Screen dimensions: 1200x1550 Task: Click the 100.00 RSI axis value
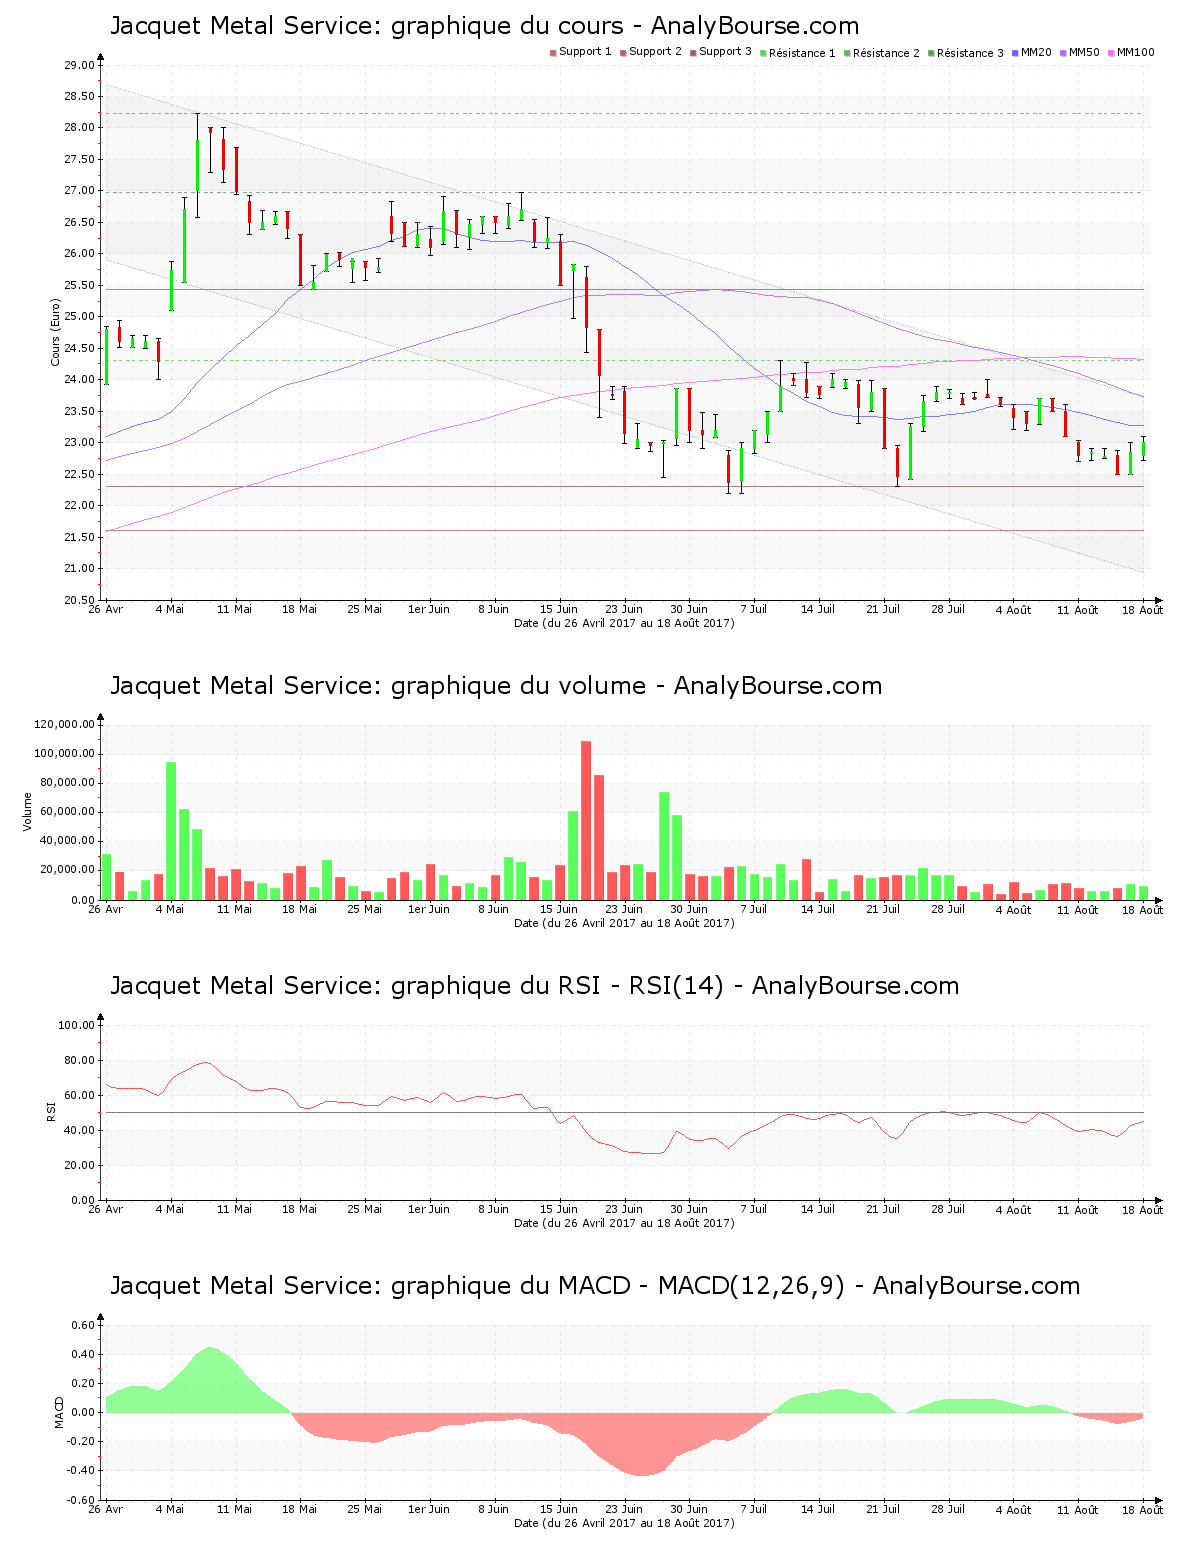[x=77, y=1025]
